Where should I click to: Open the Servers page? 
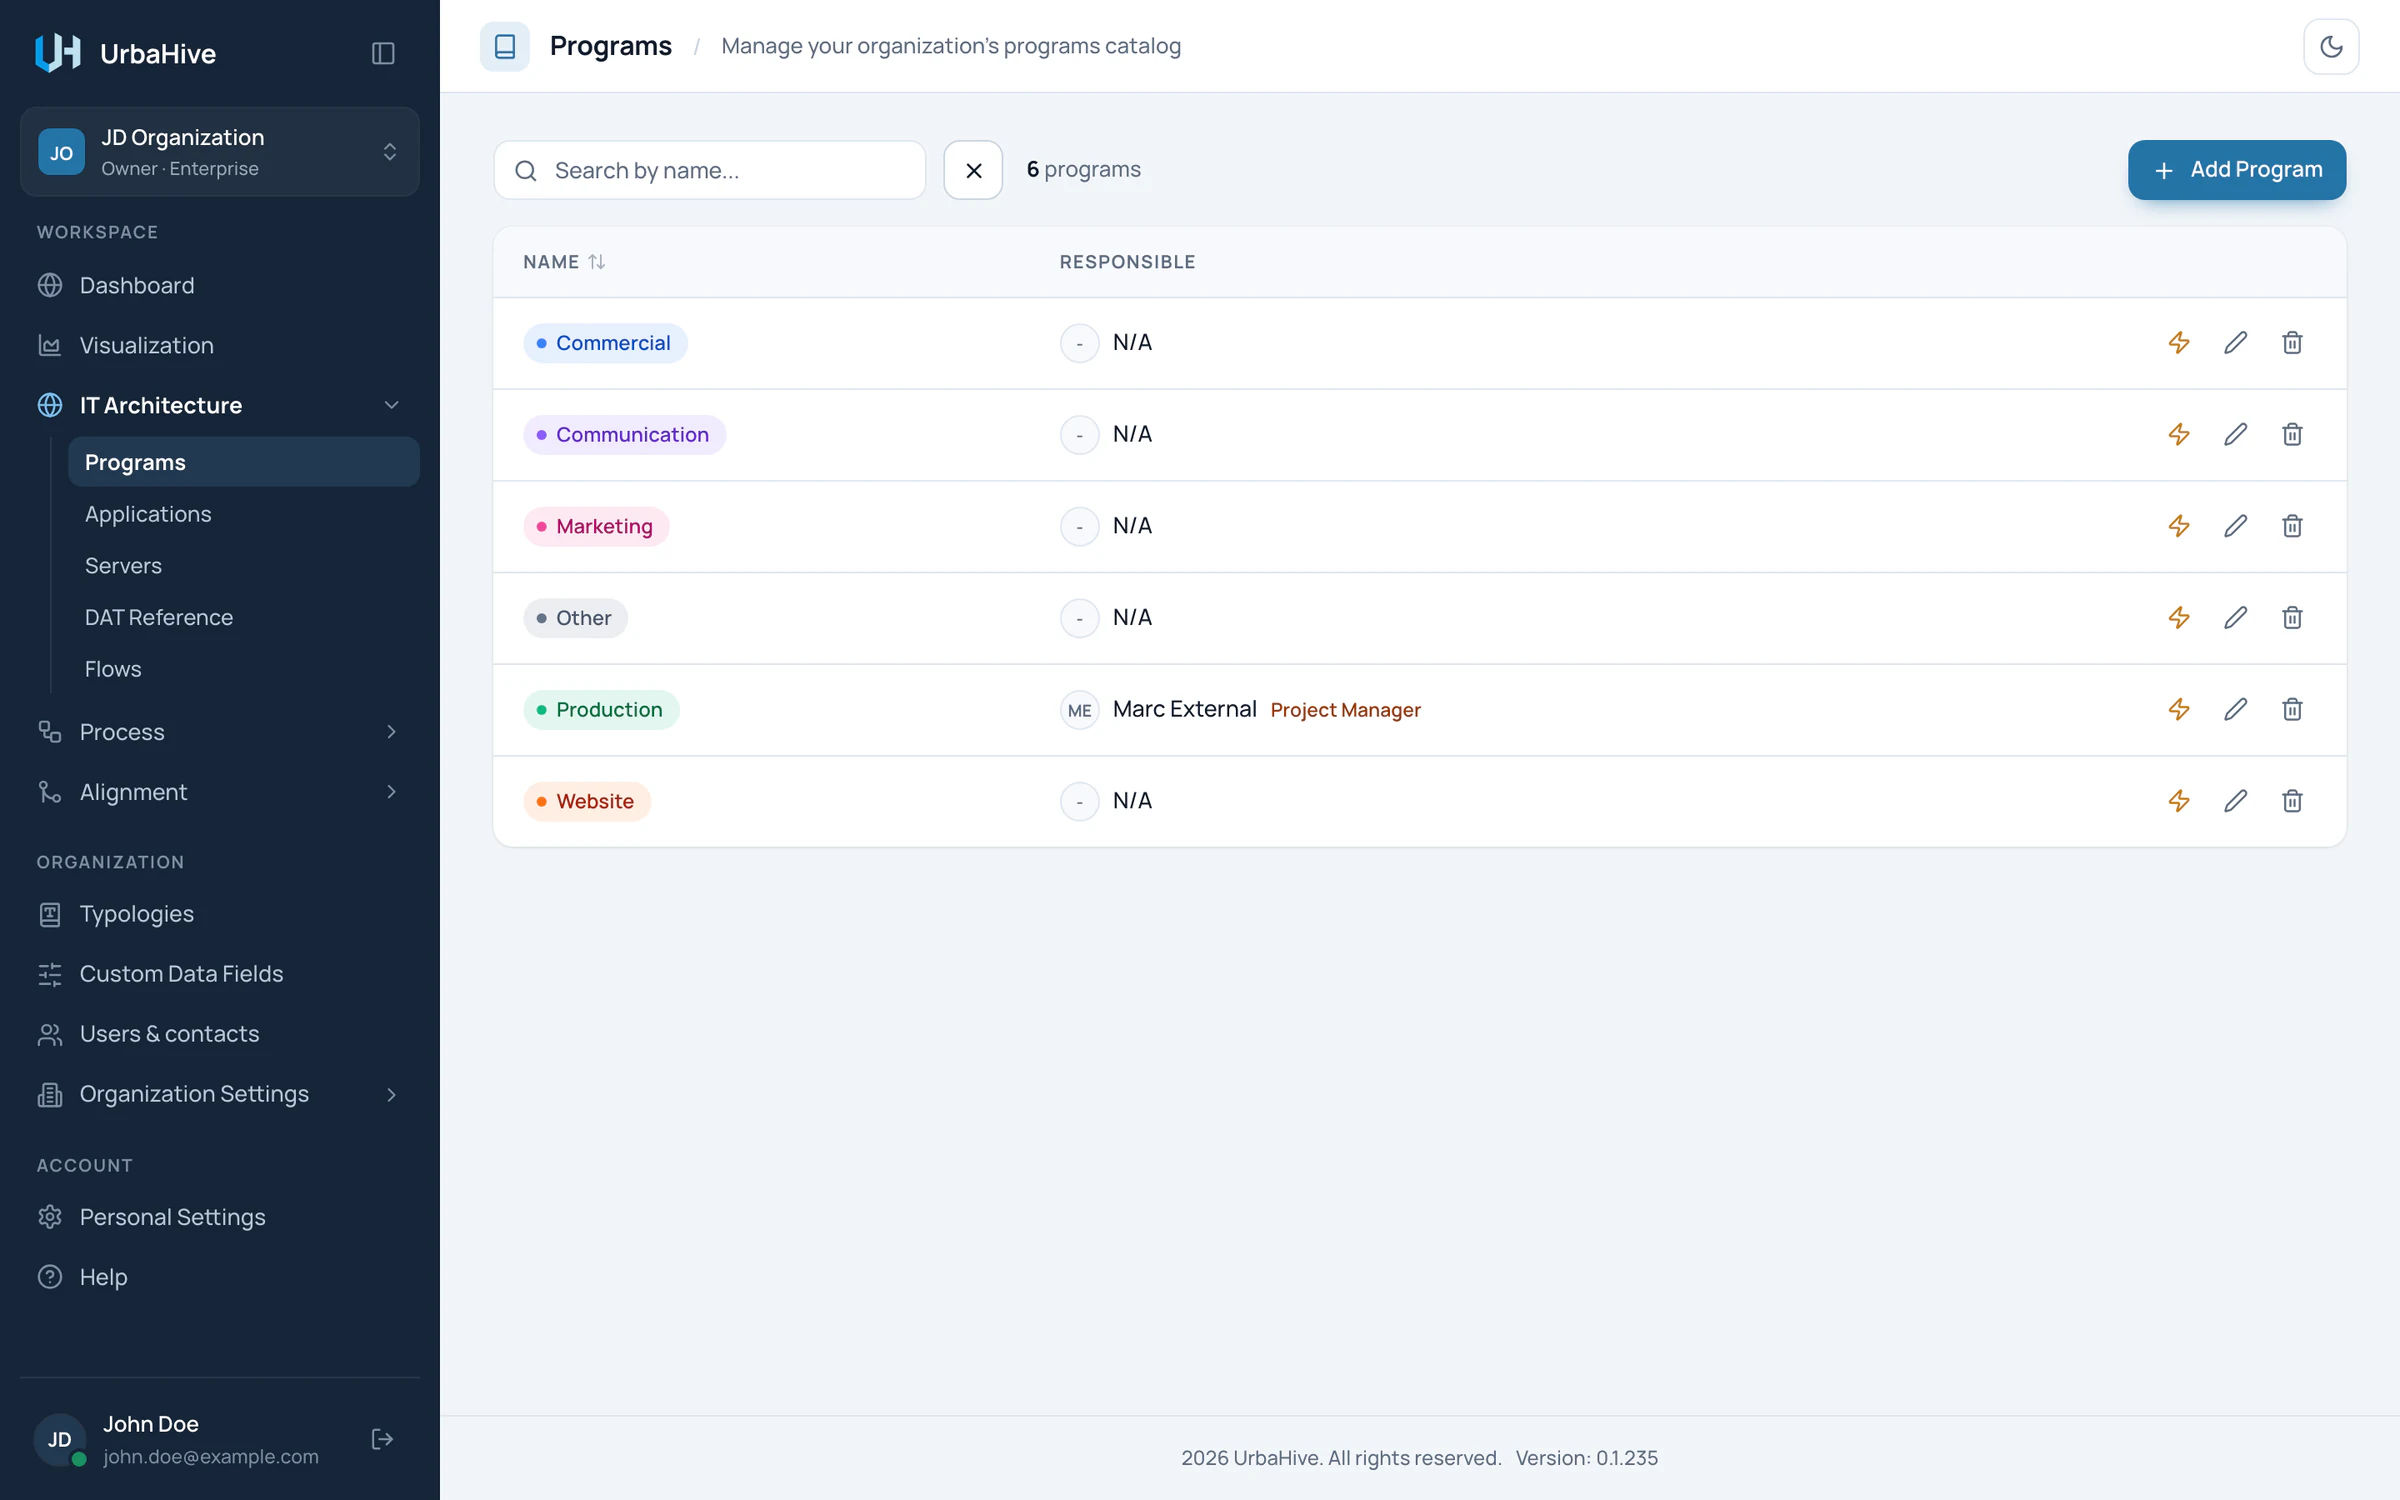[x=244, y=566]
